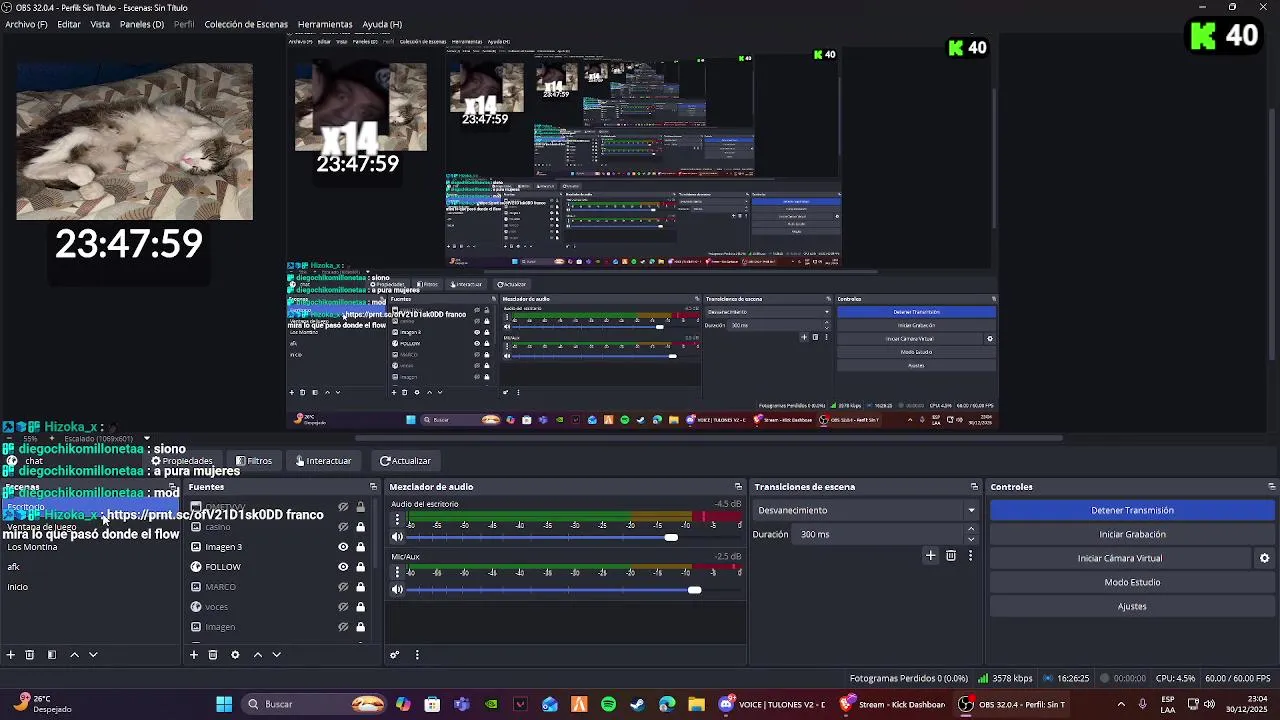Open scene filters icon in Escenas toolbar
This screenshot has width=1280, height=720.
[52, 655]
